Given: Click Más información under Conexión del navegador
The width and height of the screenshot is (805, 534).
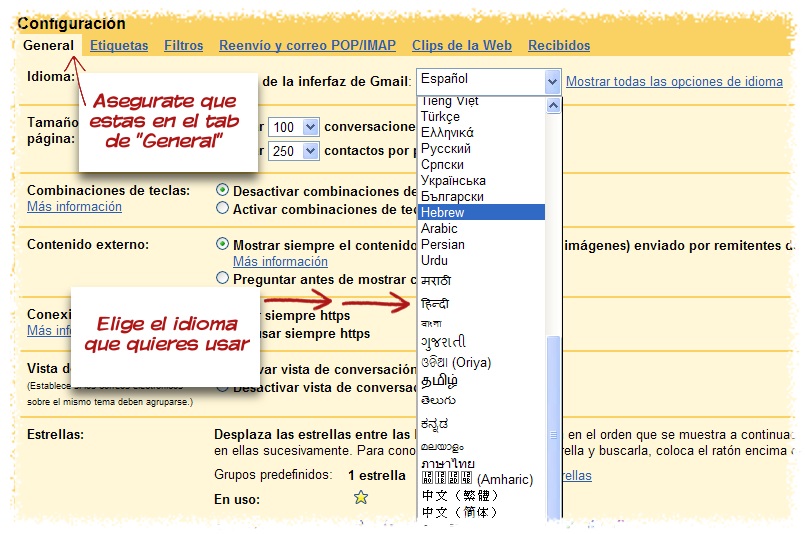Looking at the screenshot, I should pos(49,330).
